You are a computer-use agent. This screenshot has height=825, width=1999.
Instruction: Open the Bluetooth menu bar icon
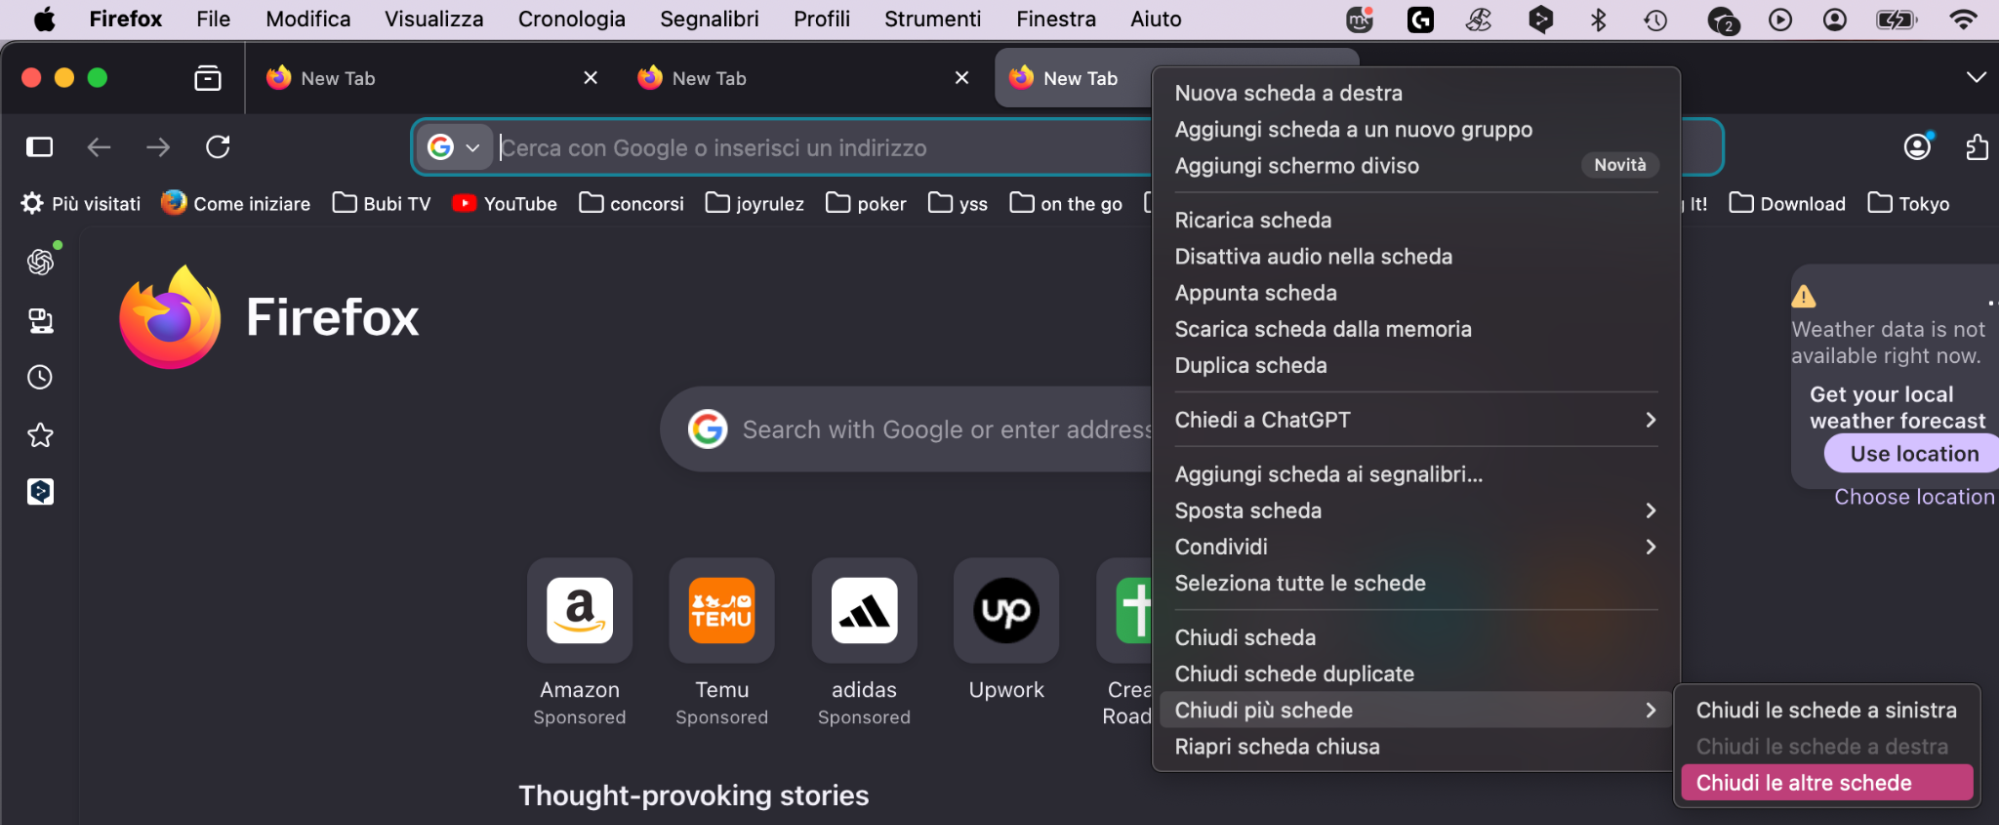1598,19
